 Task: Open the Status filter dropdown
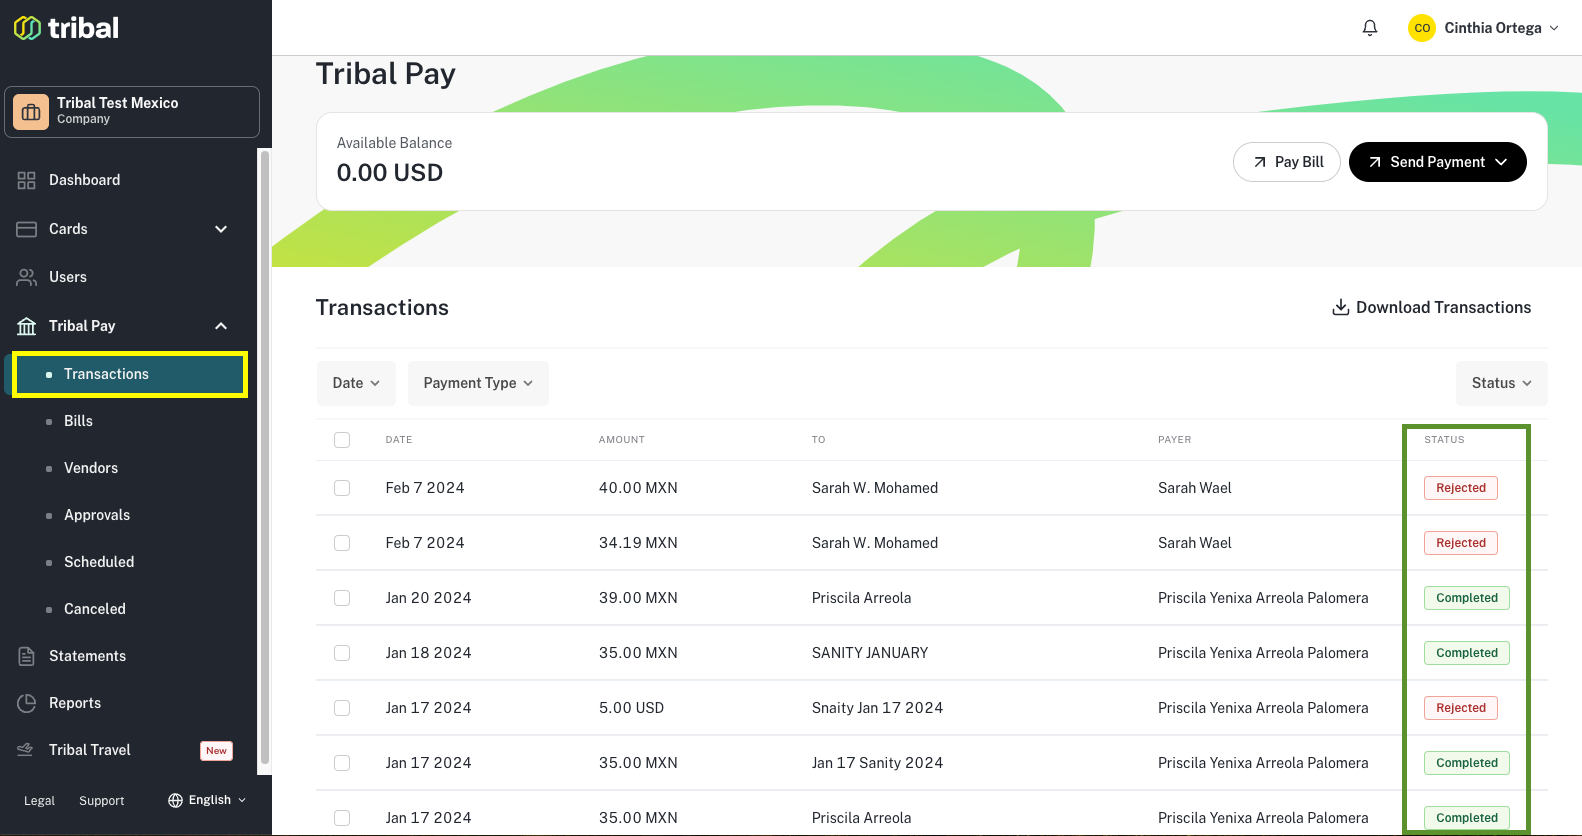[1501, 383]
